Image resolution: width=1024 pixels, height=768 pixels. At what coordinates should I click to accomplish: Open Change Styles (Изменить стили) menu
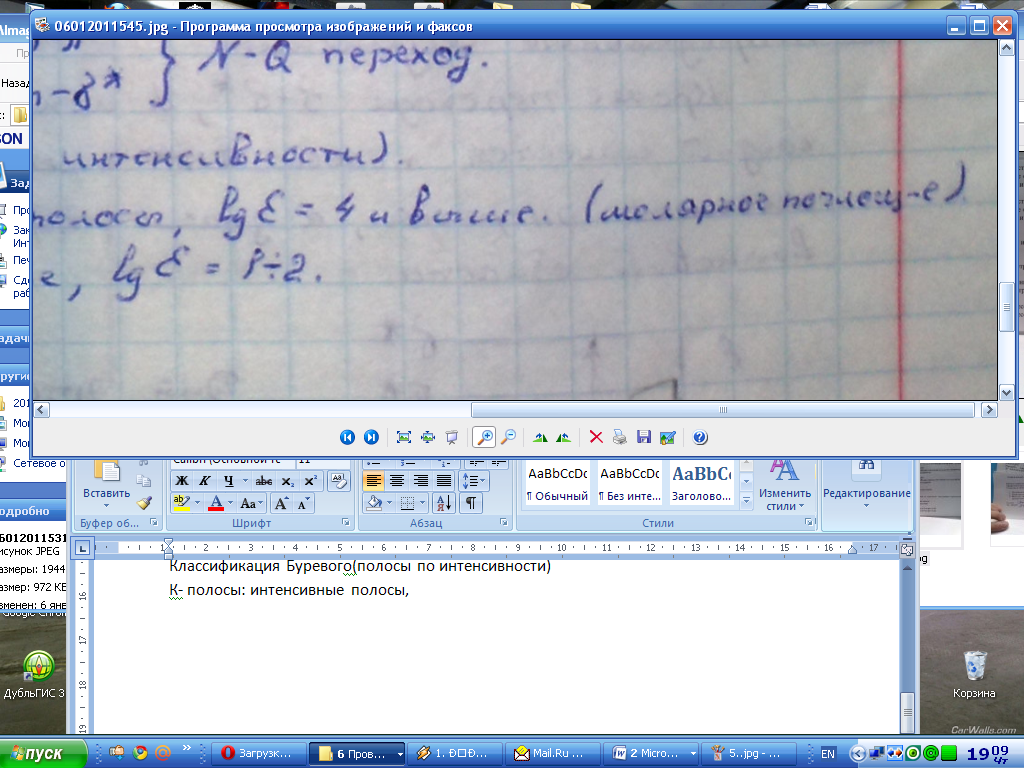pyautogui.click(x=784, y=487)
